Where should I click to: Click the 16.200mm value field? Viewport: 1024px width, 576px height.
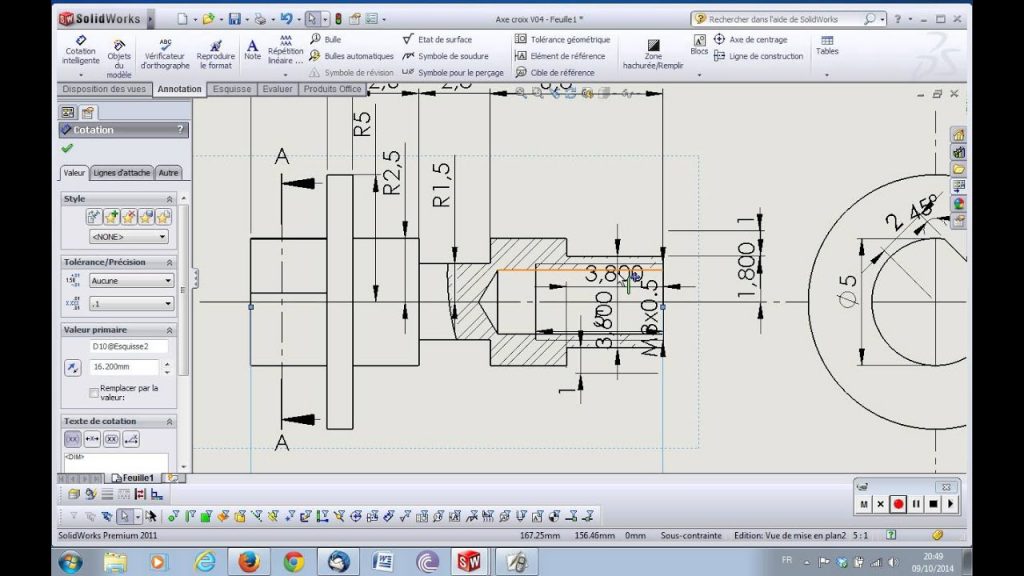coord(124,367)
